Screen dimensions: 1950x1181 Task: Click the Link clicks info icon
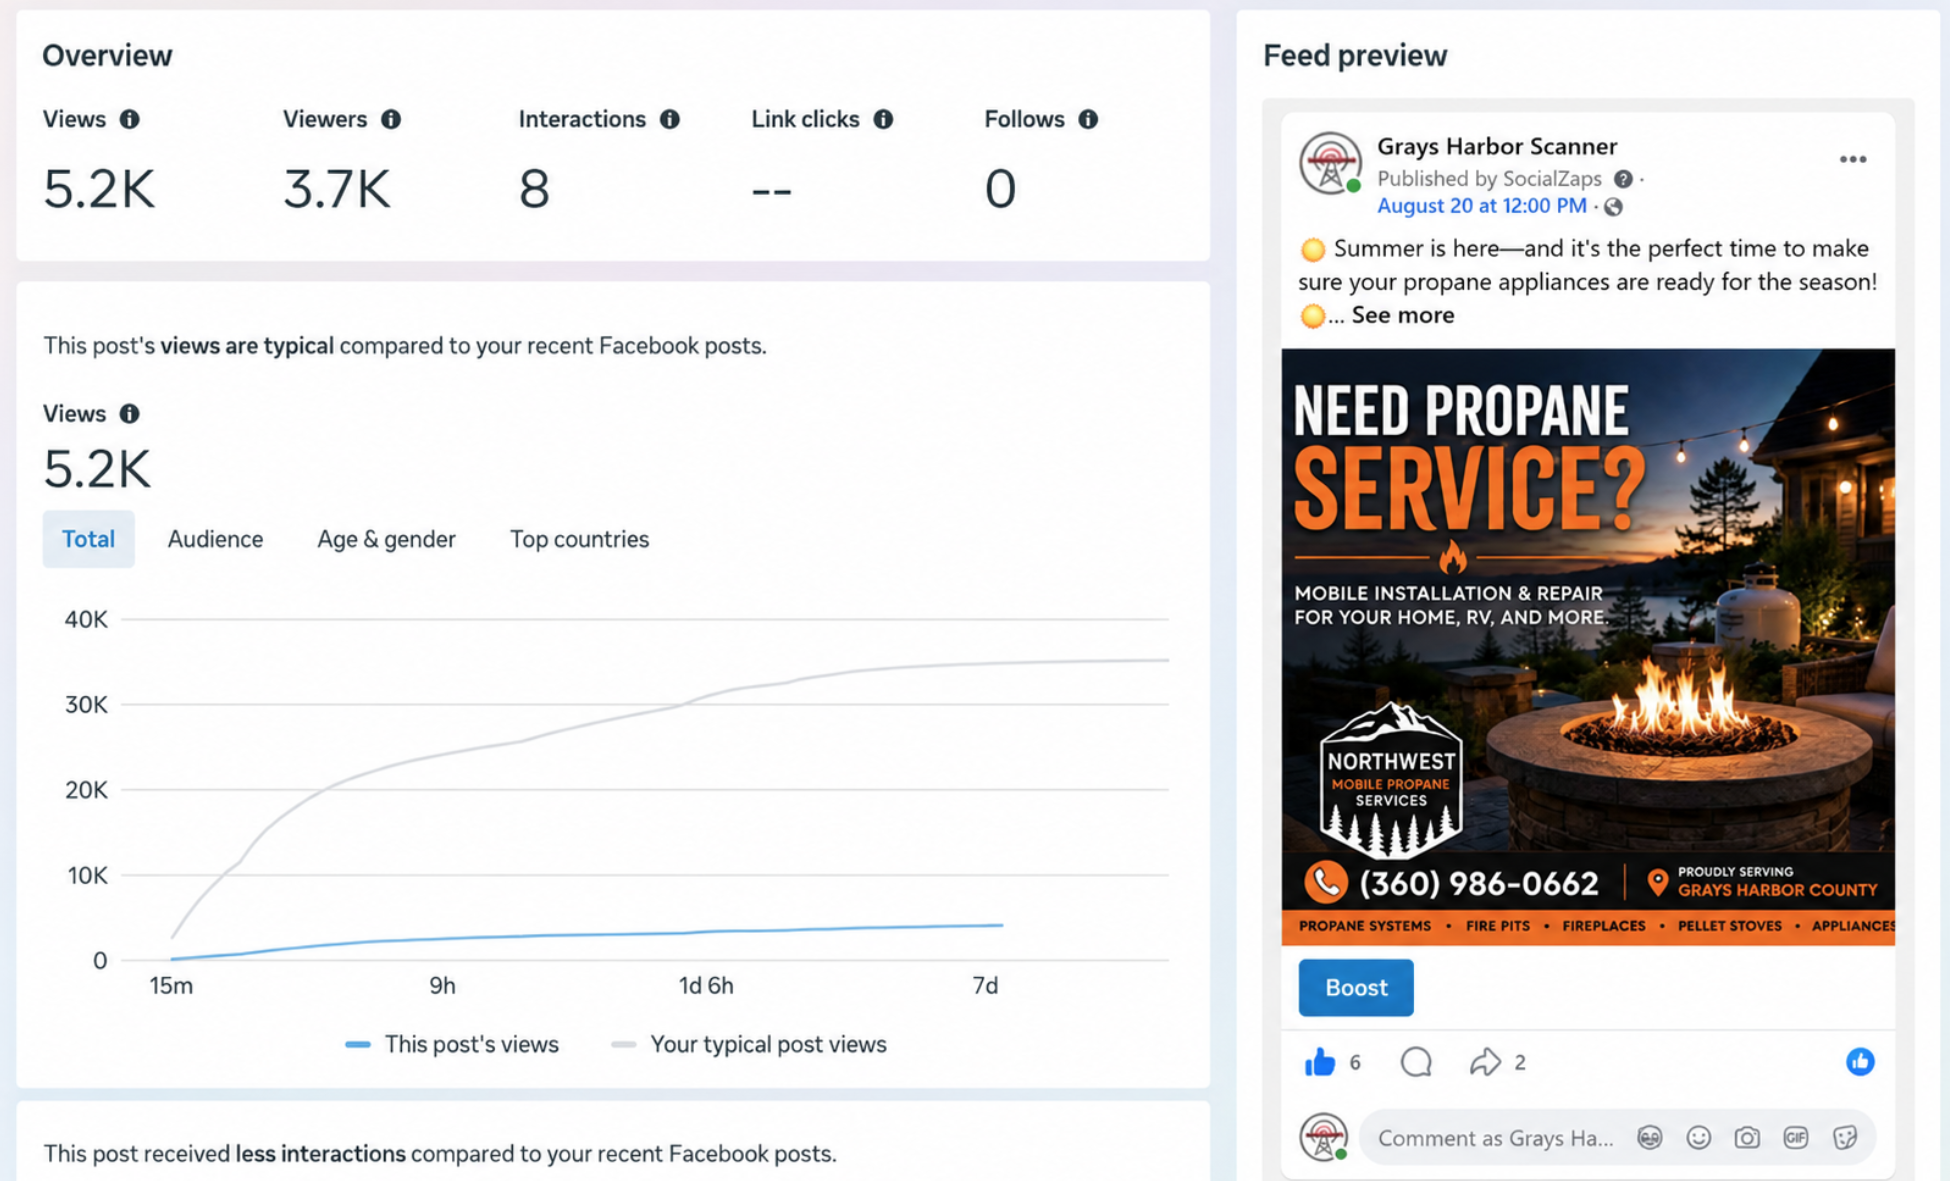click(883, 119)
